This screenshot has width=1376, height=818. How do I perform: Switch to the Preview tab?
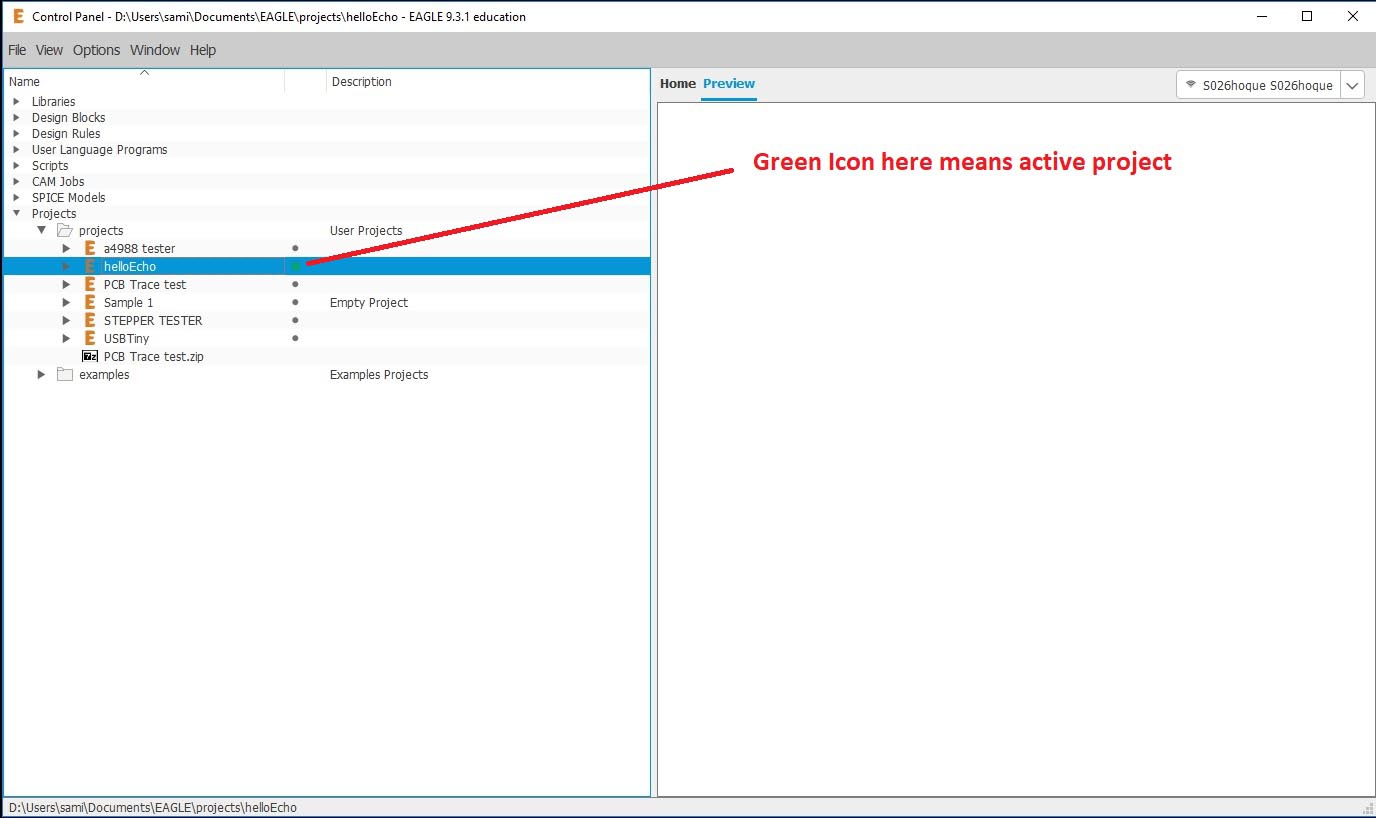(729, 84)
